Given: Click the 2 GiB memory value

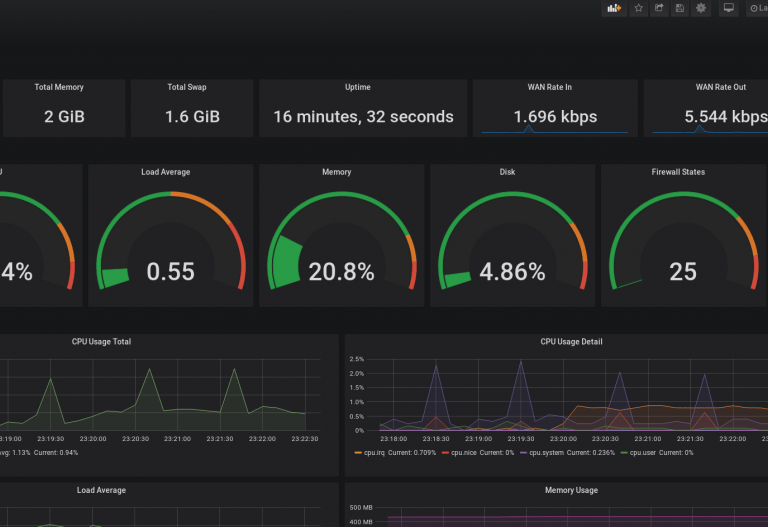Looking at the screenshot, I should pyautogui.click(x=64, y=117).
